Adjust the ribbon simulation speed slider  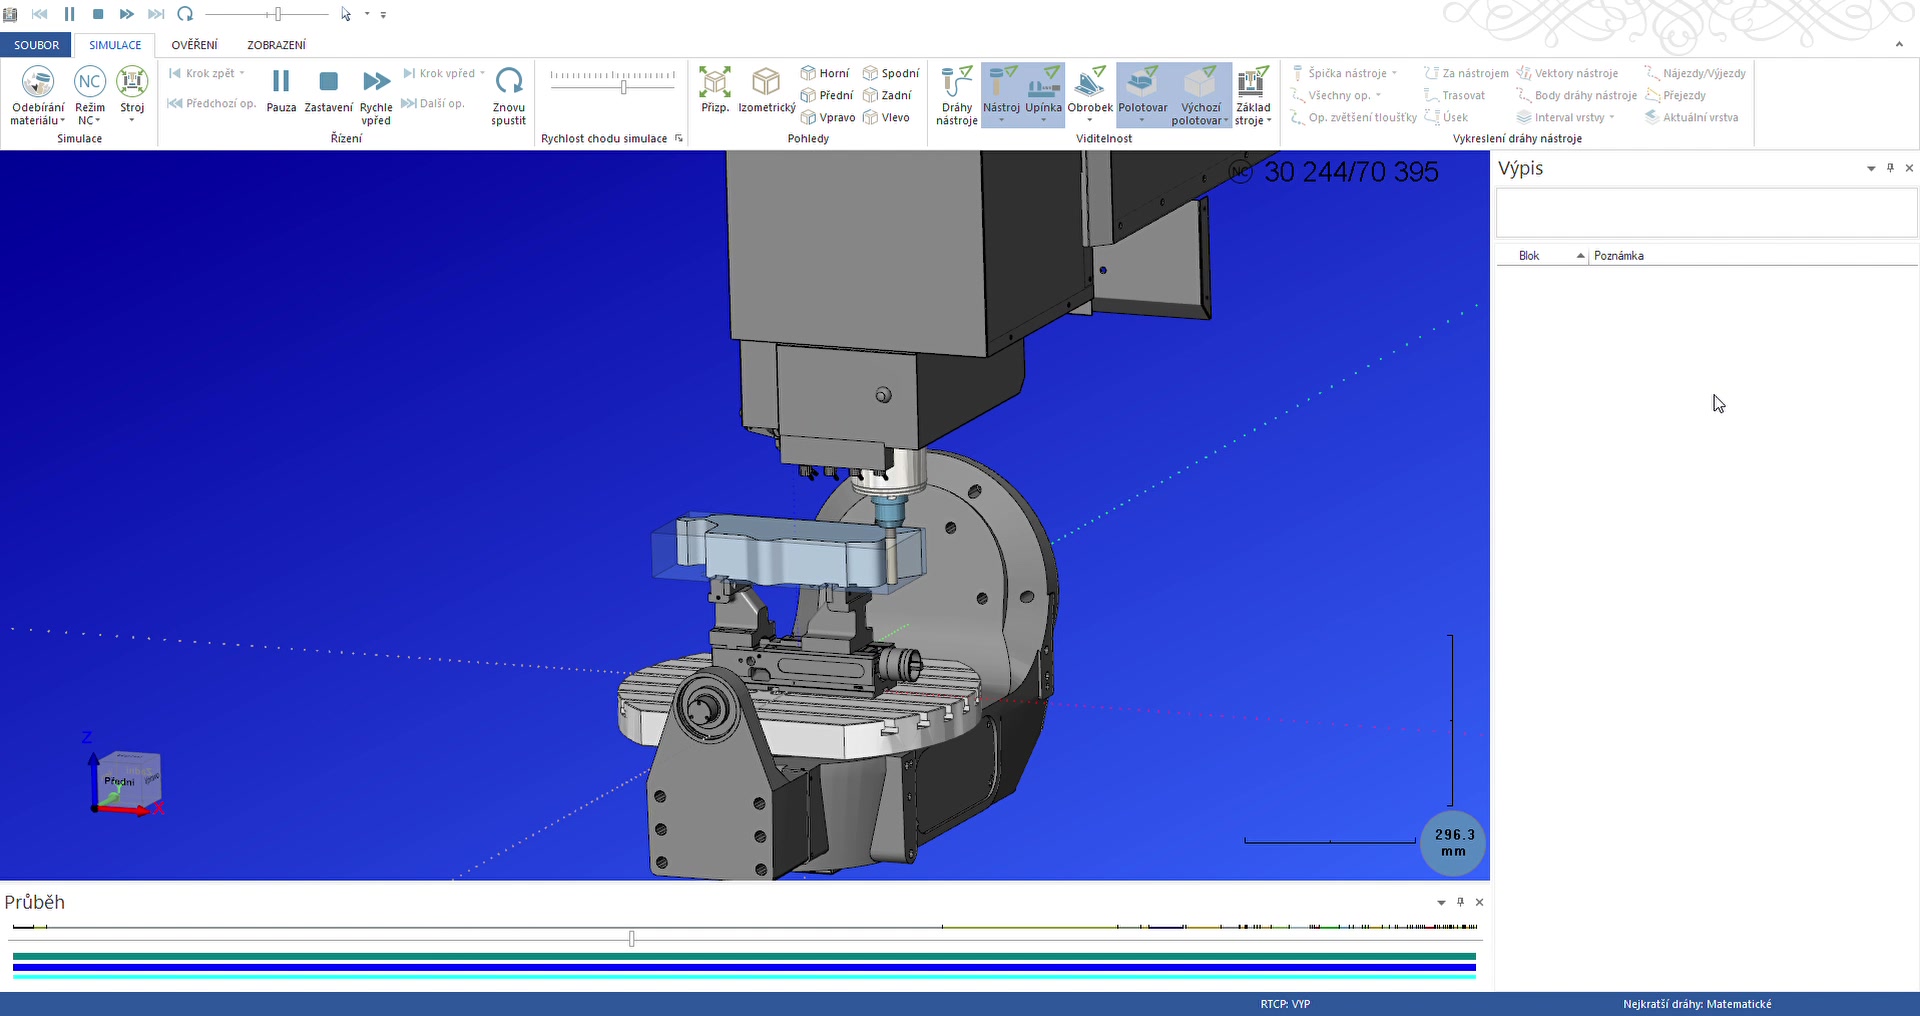pyautogui.click(x=623, y=87)
